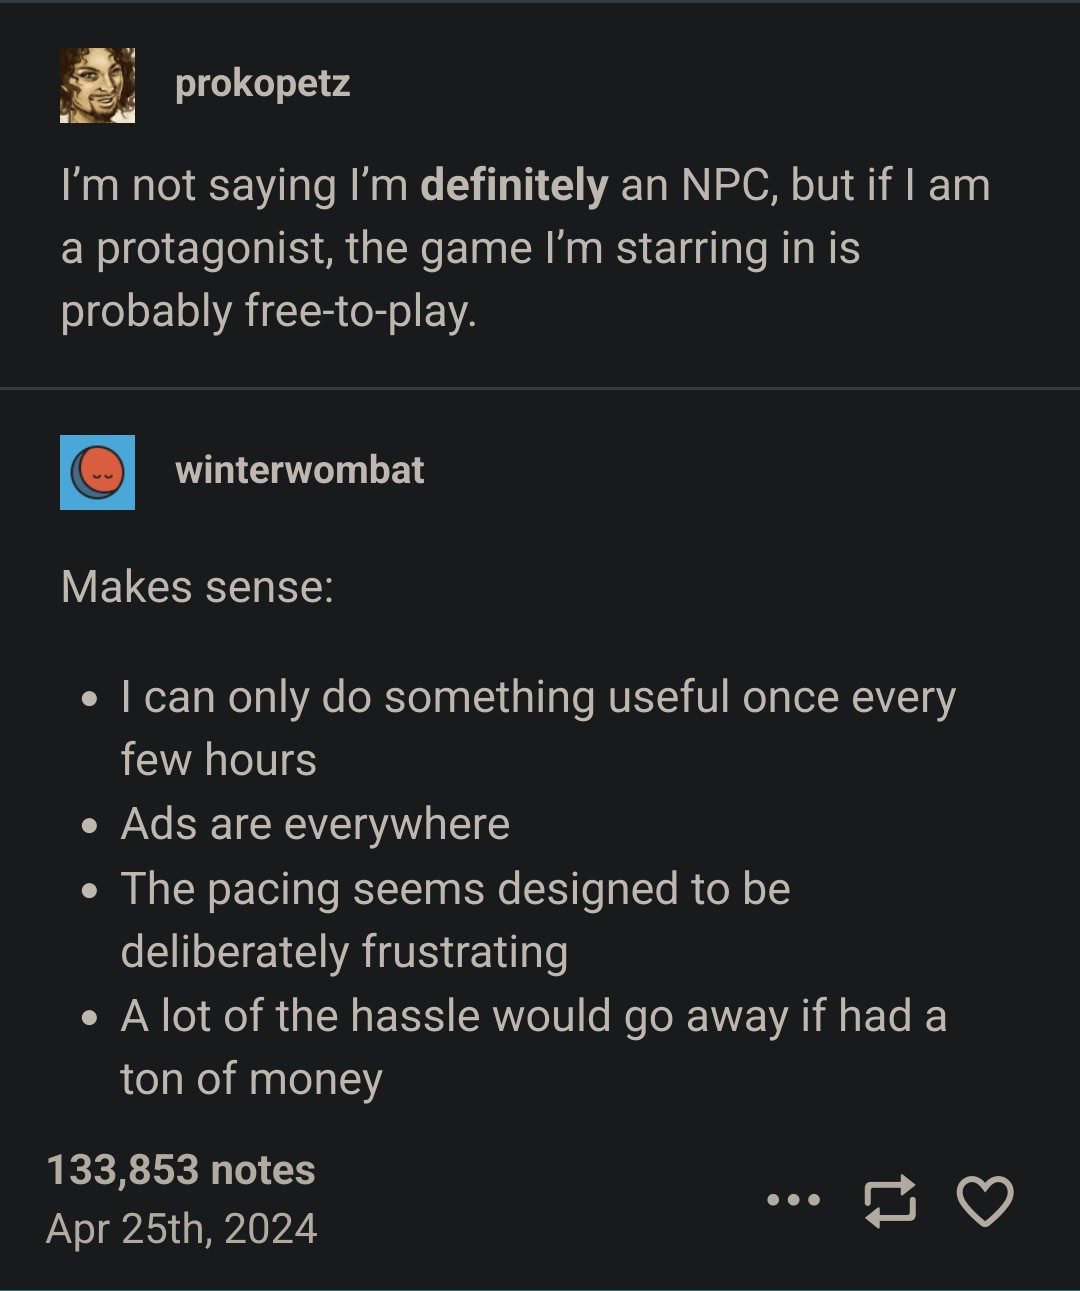1080x1291 pixels.
Task: Click winterwombat's blue moon avatar
Action: coord(97,472)
